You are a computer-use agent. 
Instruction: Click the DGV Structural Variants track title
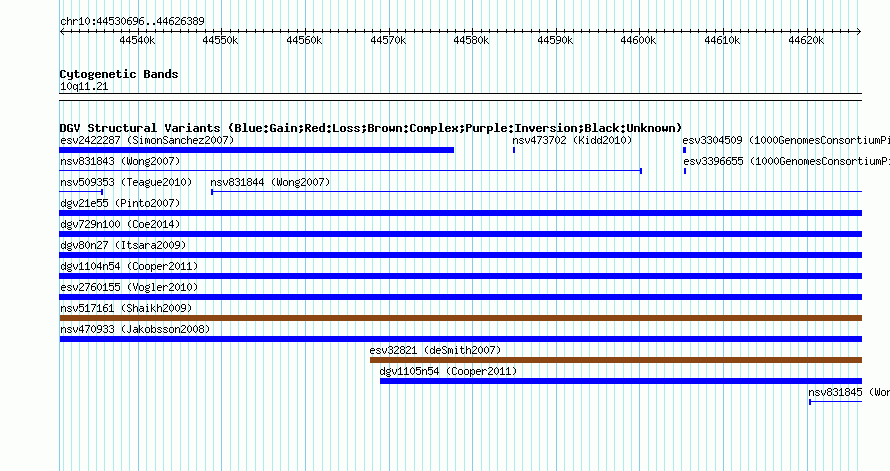coord(371,128)
